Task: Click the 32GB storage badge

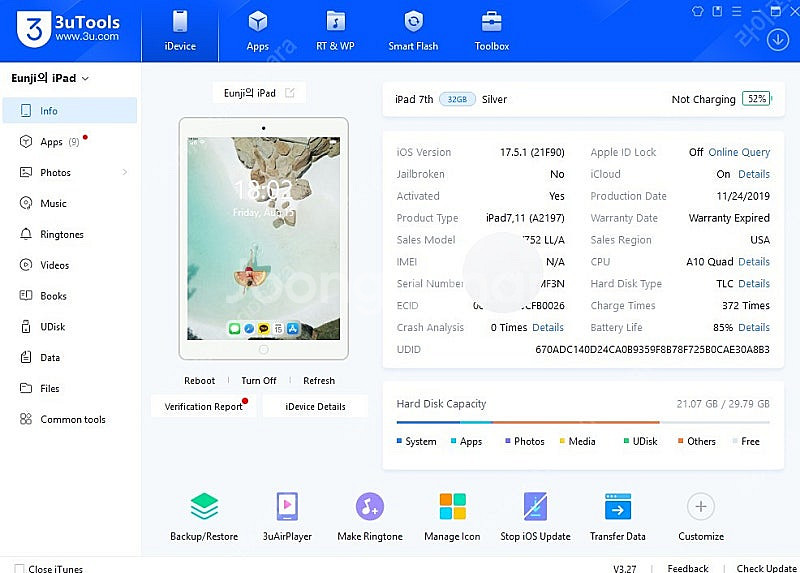Action: click(457, 99)
